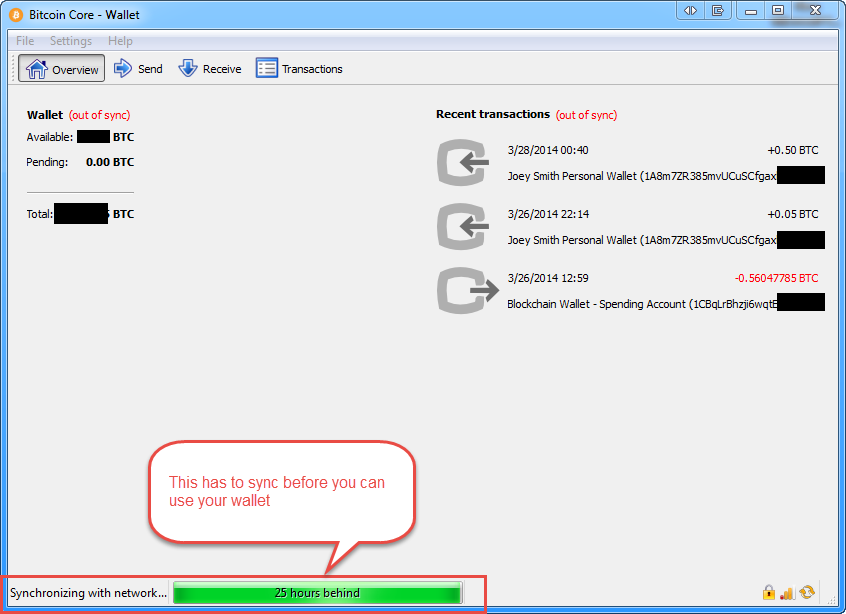
Task: Click the title bar button beside the minimize button
Action: 718,10
